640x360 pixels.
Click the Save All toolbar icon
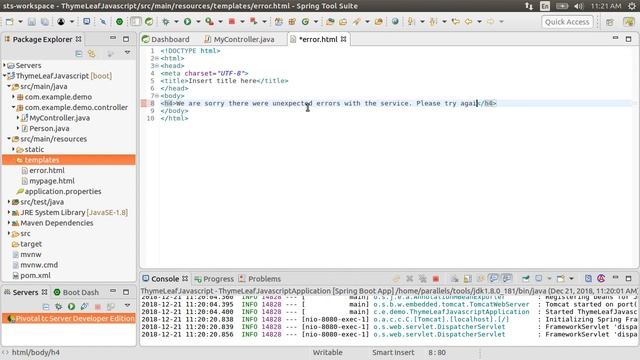click(x=44, y=22)
